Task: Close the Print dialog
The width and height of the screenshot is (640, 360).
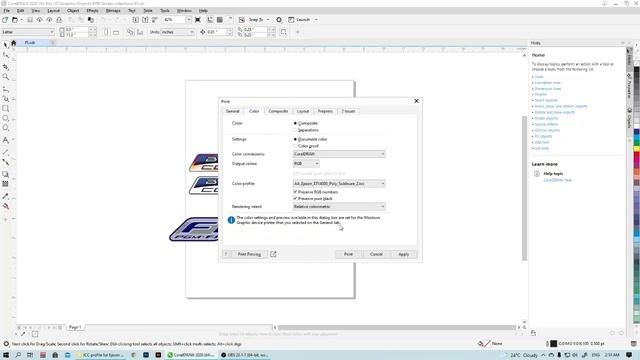Action: [x=416, y=101]
